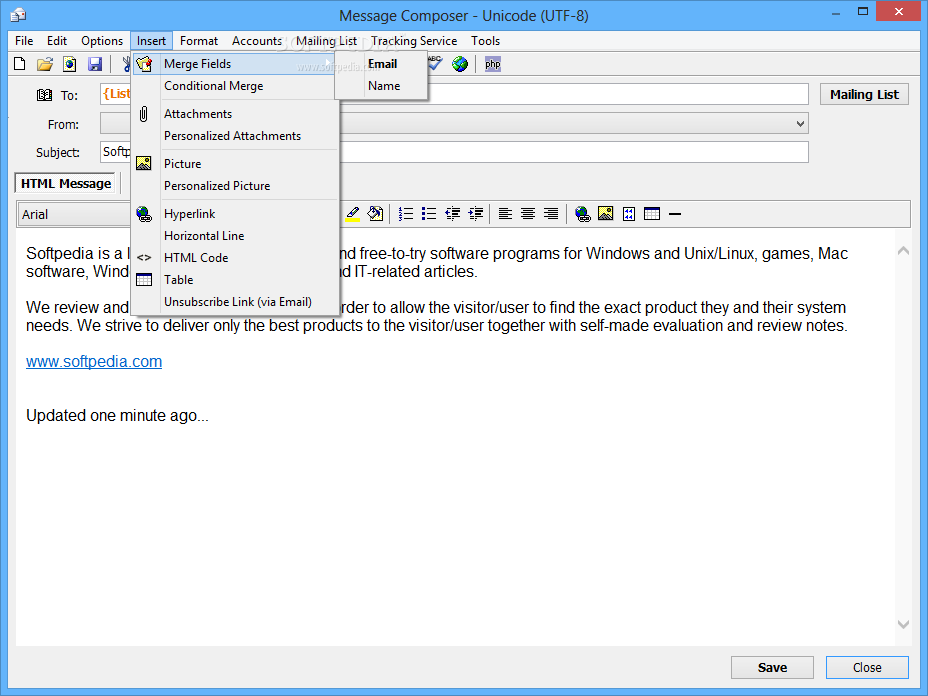Screen dimensions: 928x696
Task: Click the message scrollbar down arrow
Action: (903, 624)
